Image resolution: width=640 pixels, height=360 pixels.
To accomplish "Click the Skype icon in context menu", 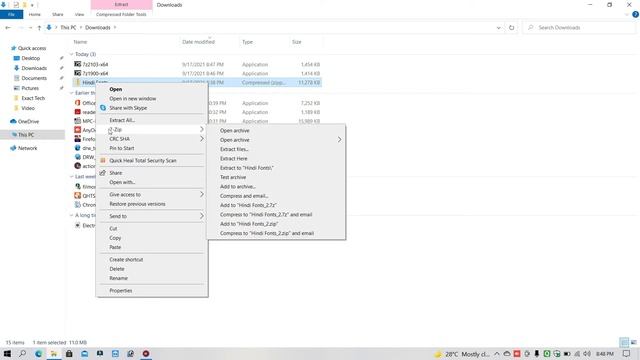I will (103, 108).
